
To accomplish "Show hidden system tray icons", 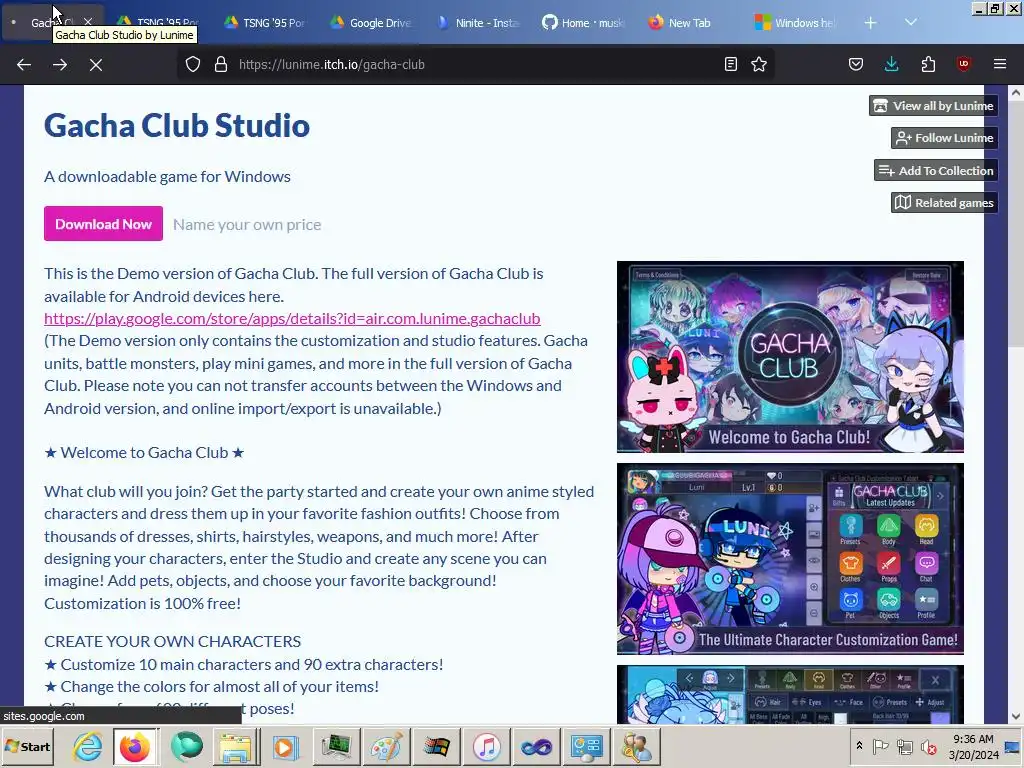I will 859,746.
